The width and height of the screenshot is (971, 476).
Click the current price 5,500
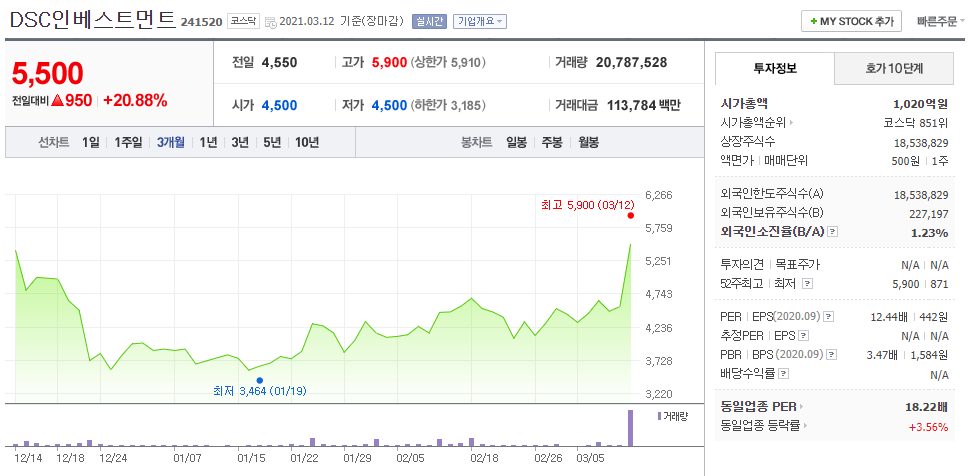pos(48,74)
